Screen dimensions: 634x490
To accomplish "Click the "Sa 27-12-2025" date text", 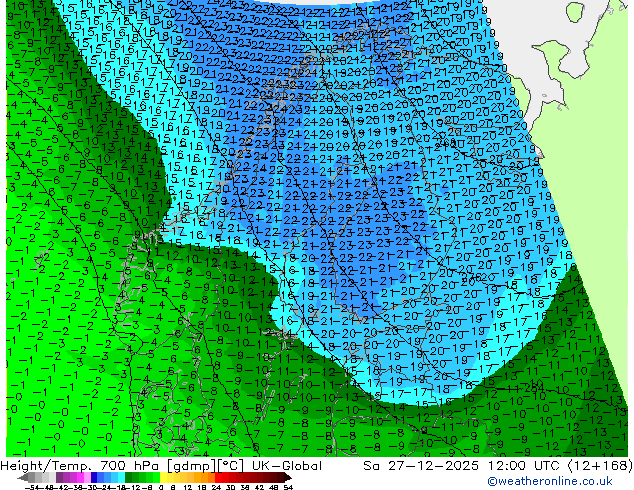I will point(421,466).
